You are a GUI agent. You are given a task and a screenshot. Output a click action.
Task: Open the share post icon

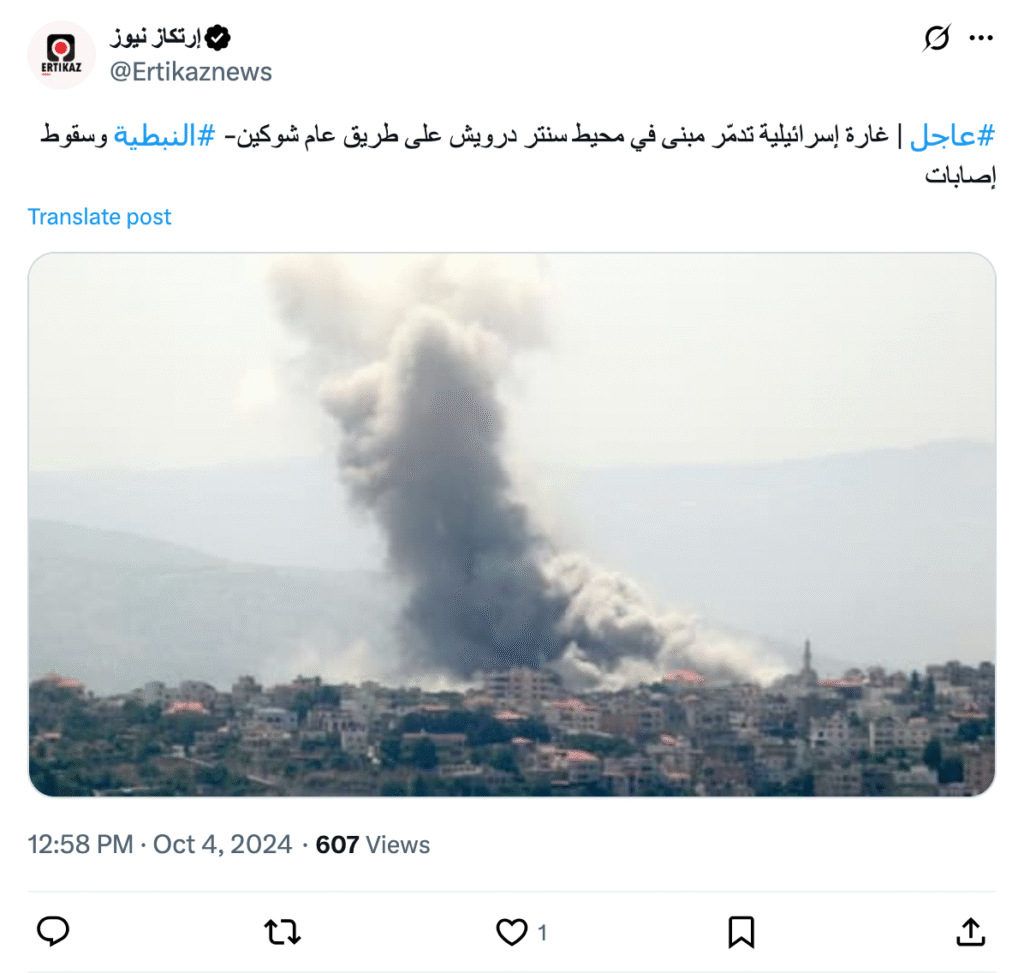point(970,932)
